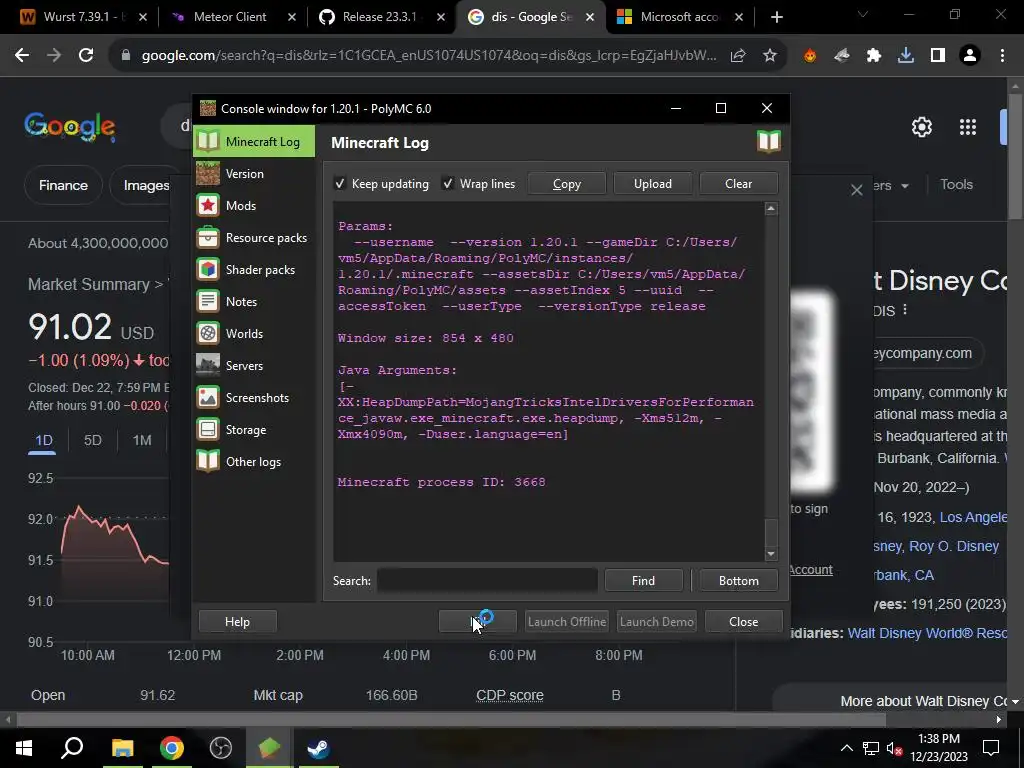1024x768 pixels.
Task: Select the Images search filter
Action: tap(146, 185)
